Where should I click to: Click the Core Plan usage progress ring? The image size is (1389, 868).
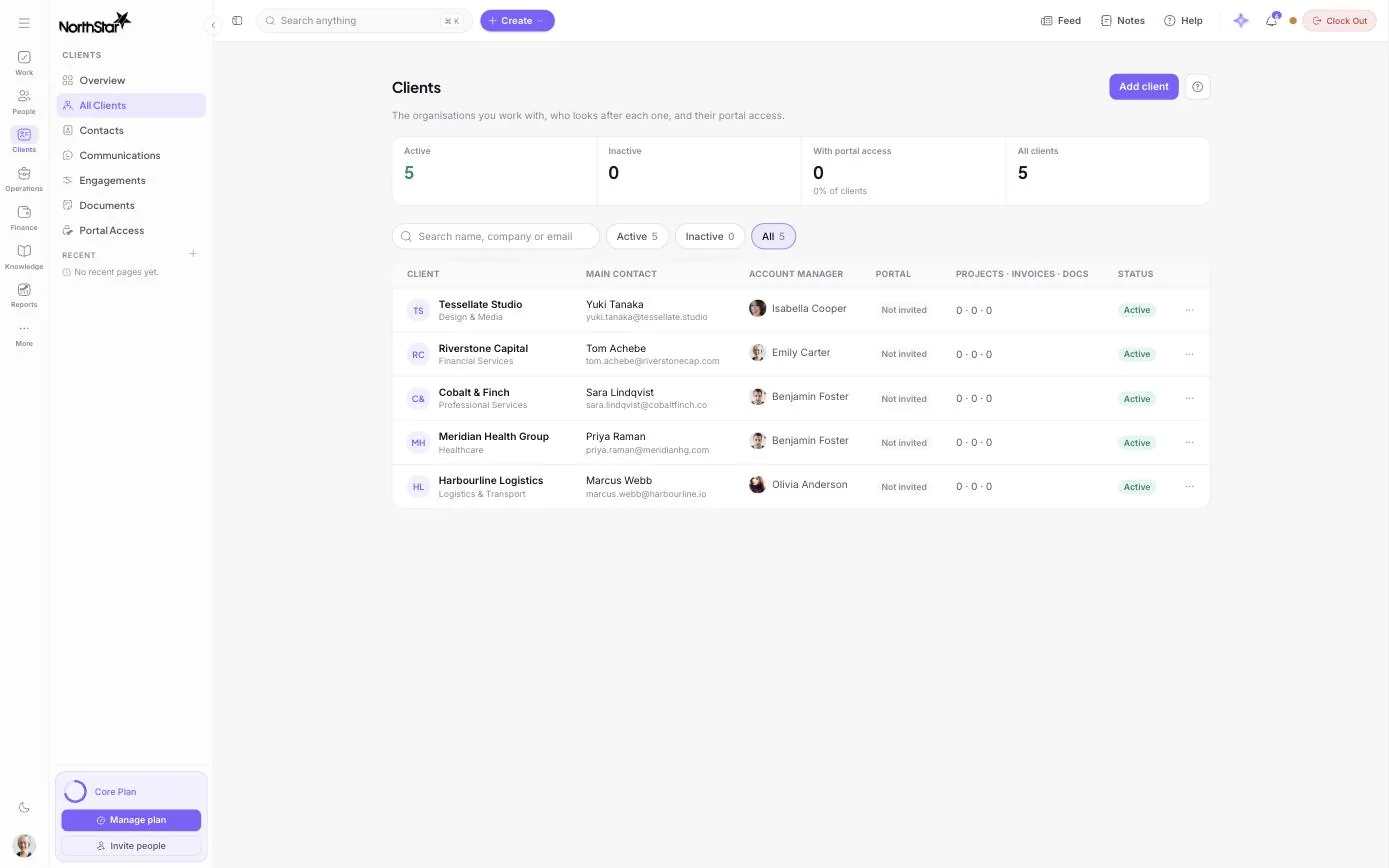[x=75, y=792]
